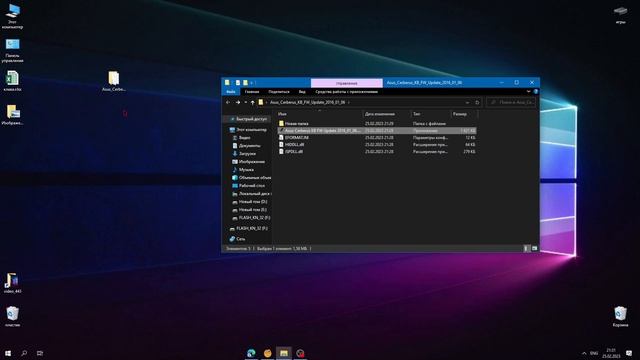Expand the address bar history dropdown

[x=467, y=102]
